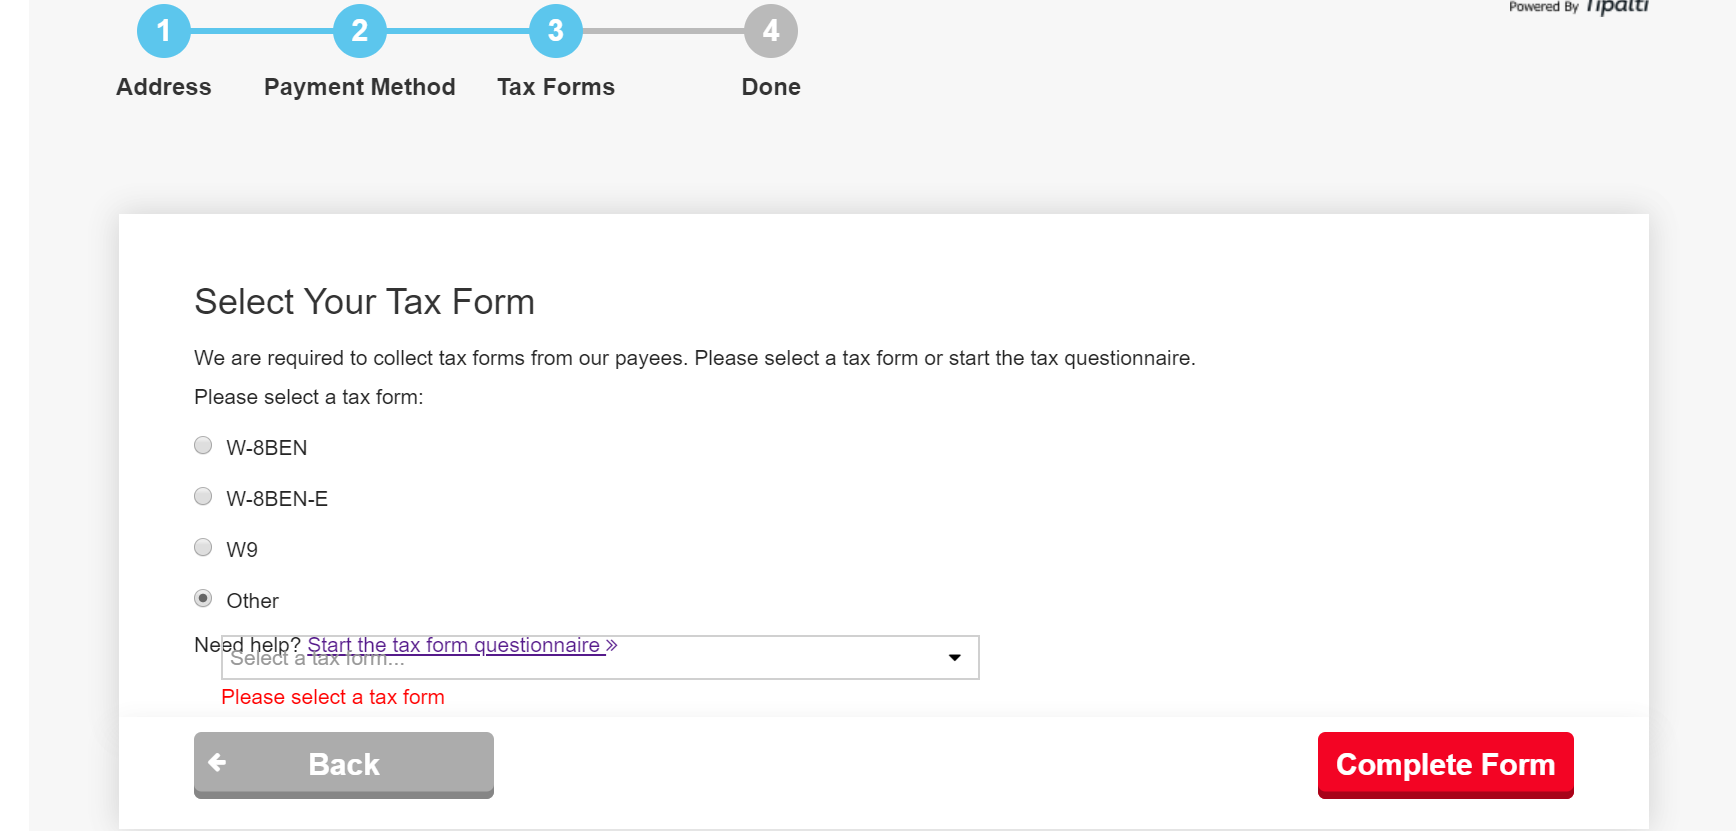Click the W9 option label text
This screenshot has height=831, width=1736.
(242, 550)
